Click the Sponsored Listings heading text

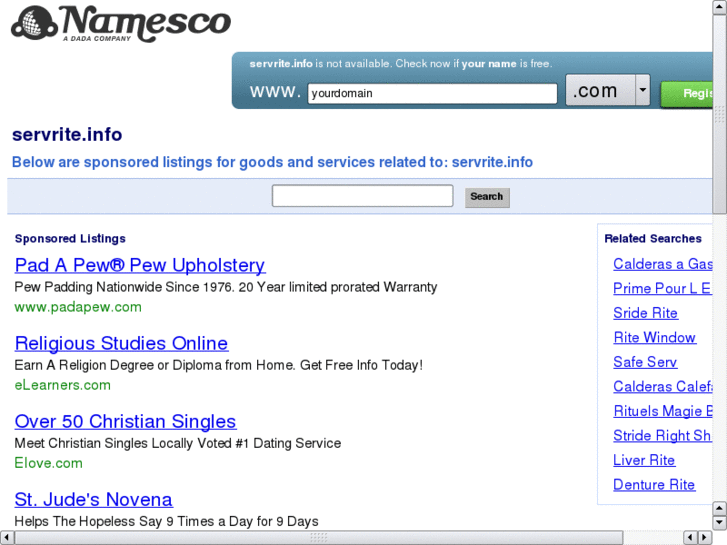(x=70, y=238)
